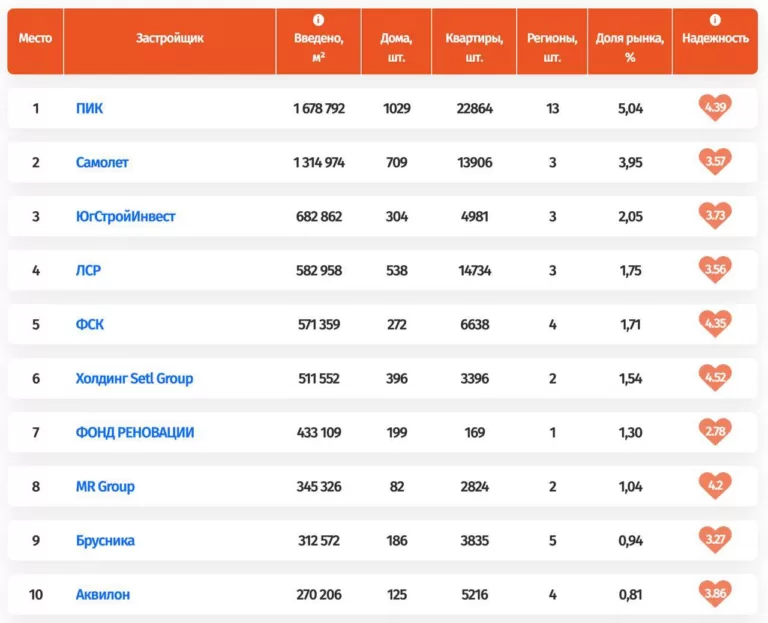The height and width of the screenshot is (623, 768).
Task: Click Setl Group heart rating 4.52
Action: (714, 378)
